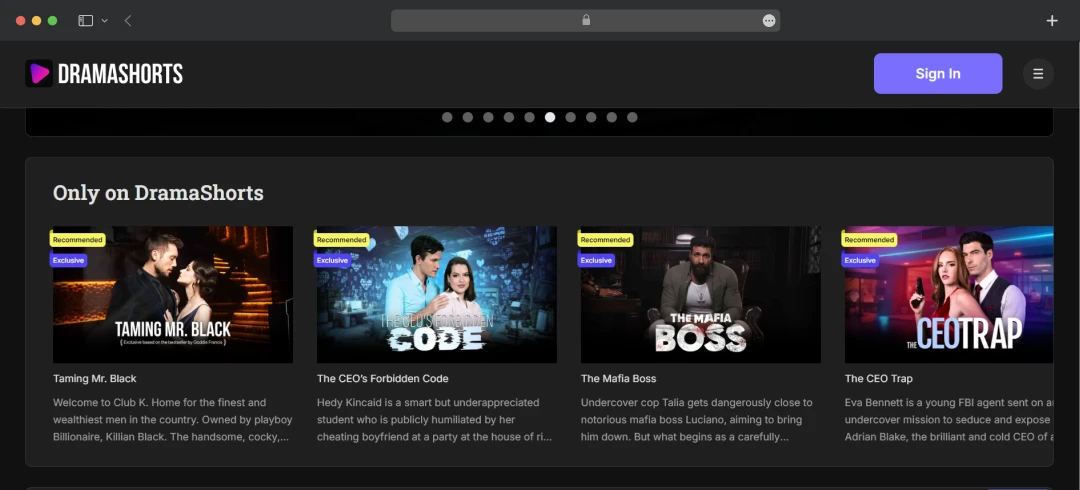
Task: Click the 'Undercover cop Talia' description text
Action: pos(697,419)
